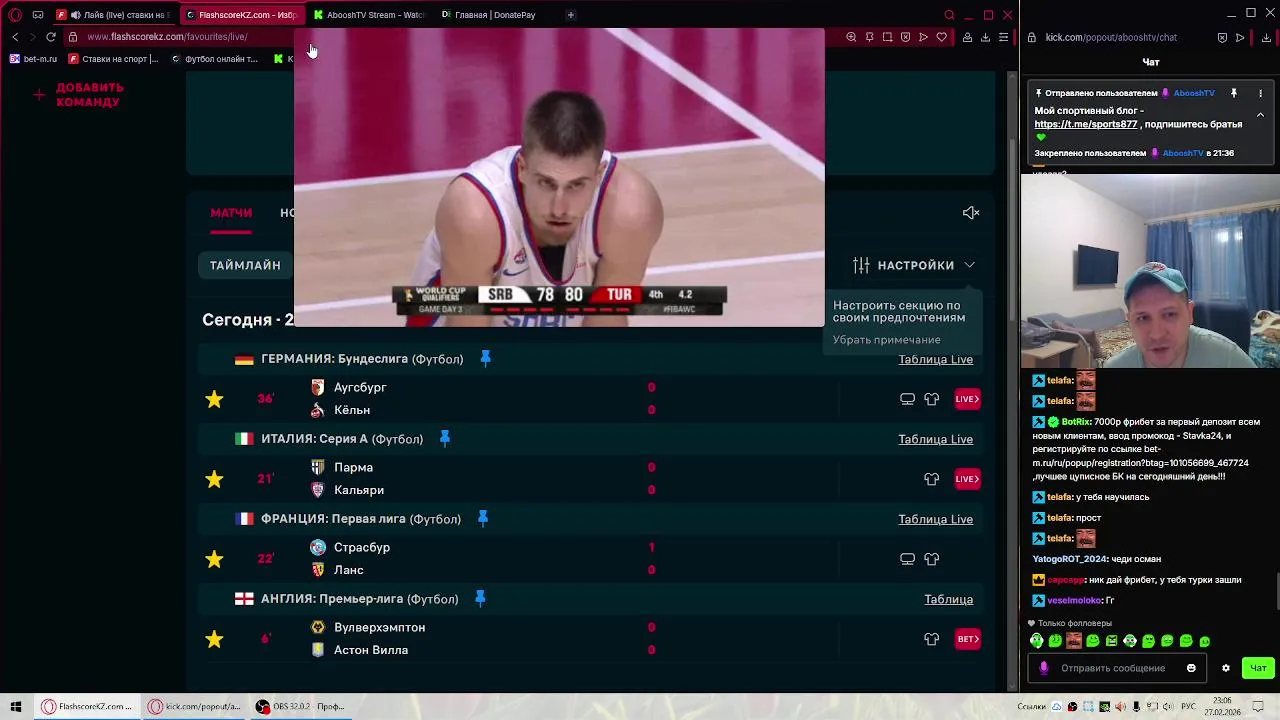Open Premier League Таблица link
The image size is (1280, 720).
tap(948, 599)
